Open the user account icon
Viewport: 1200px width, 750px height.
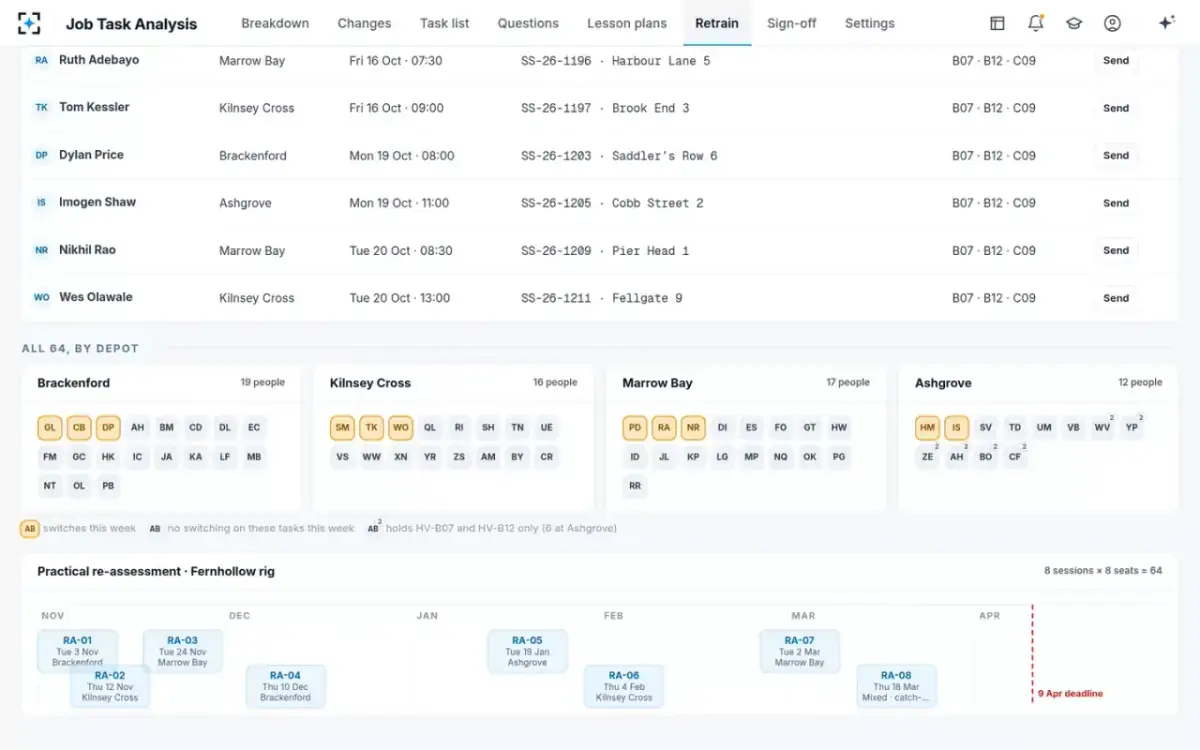(x=1112, y=23)
